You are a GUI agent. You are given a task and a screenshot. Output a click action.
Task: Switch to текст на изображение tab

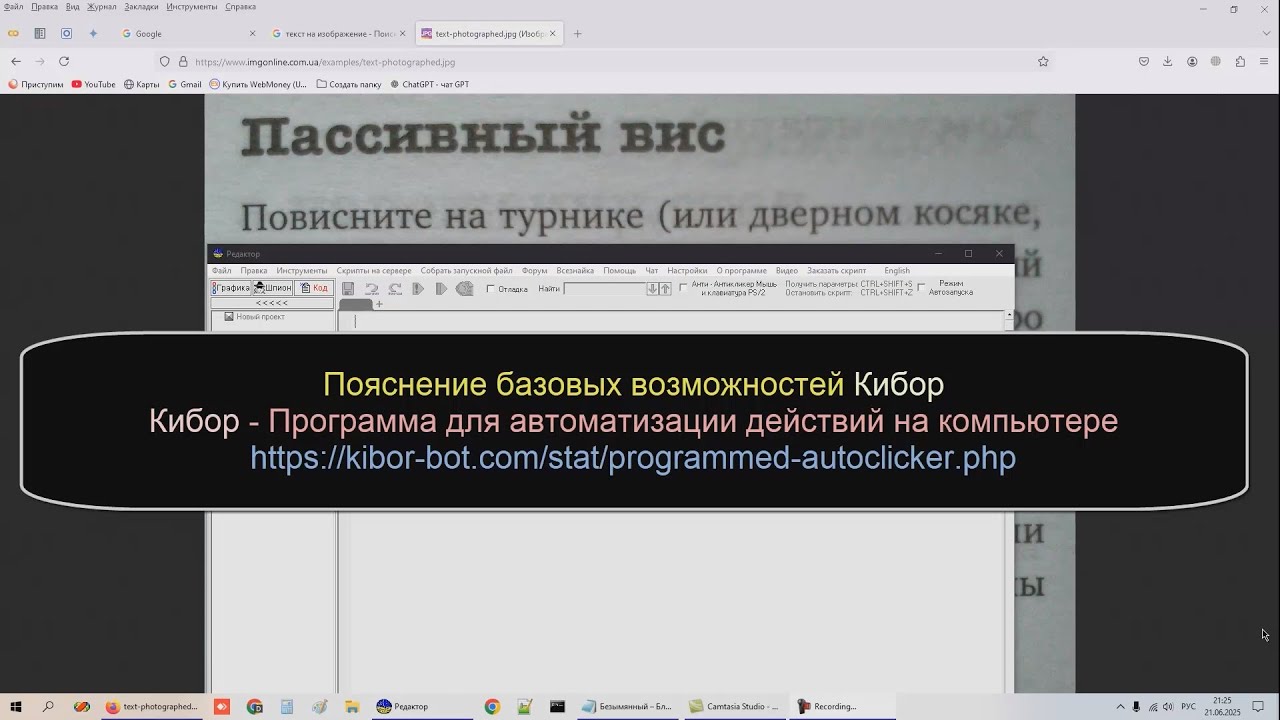340,33
